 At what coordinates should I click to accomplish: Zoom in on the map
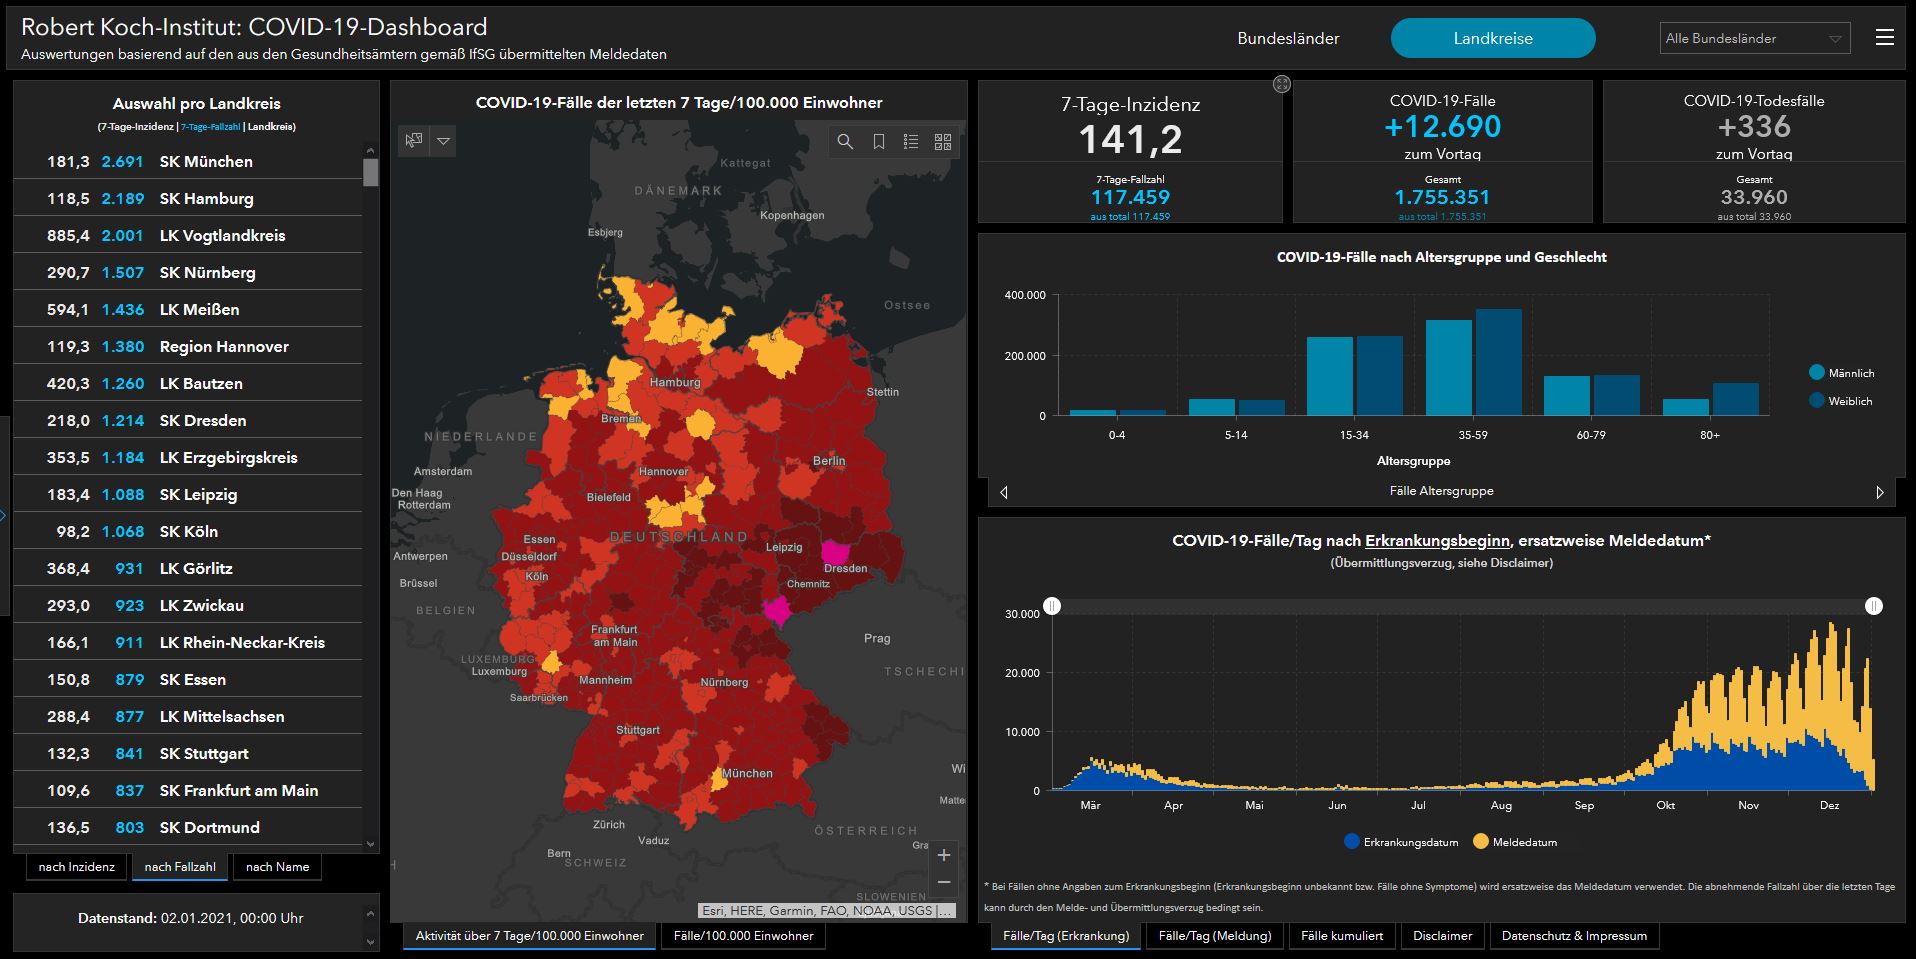click(943, 855)
